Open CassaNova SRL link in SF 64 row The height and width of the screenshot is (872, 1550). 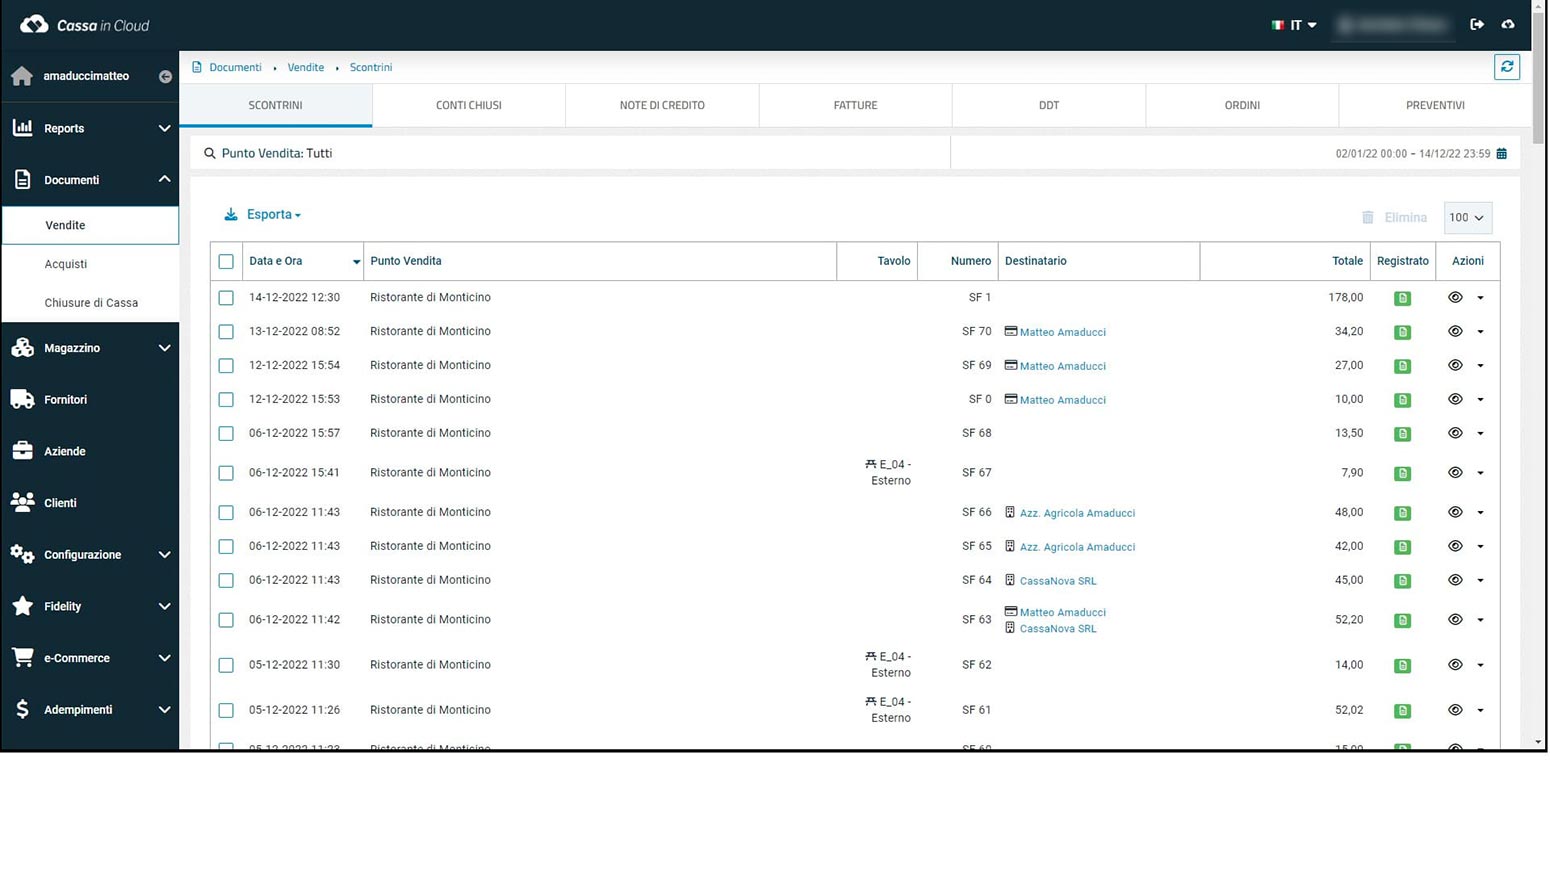[x=1058, y=581]
